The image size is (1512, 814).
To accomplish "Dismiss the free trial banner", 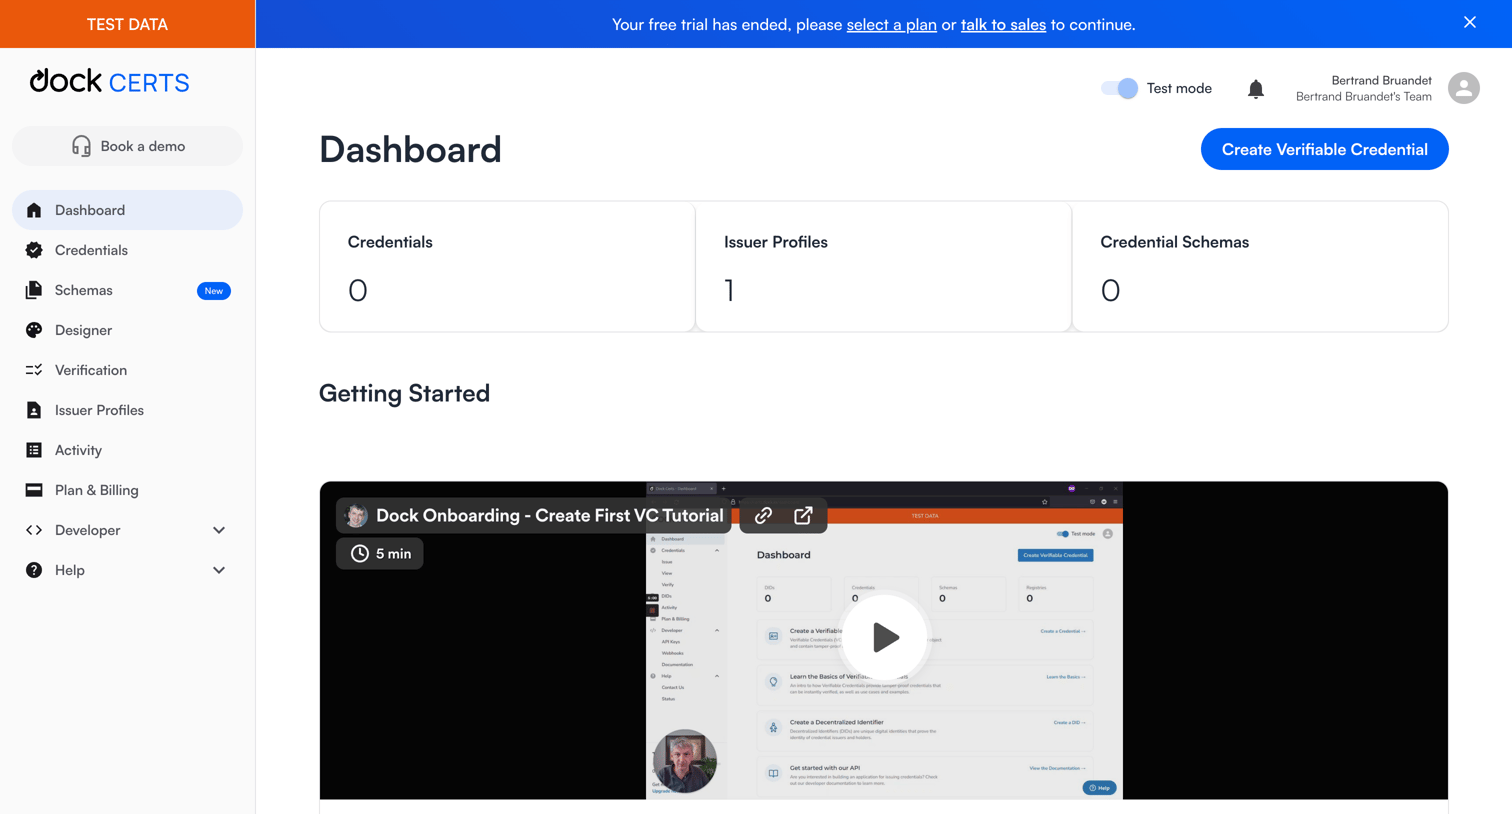I will coord(1470,22).
